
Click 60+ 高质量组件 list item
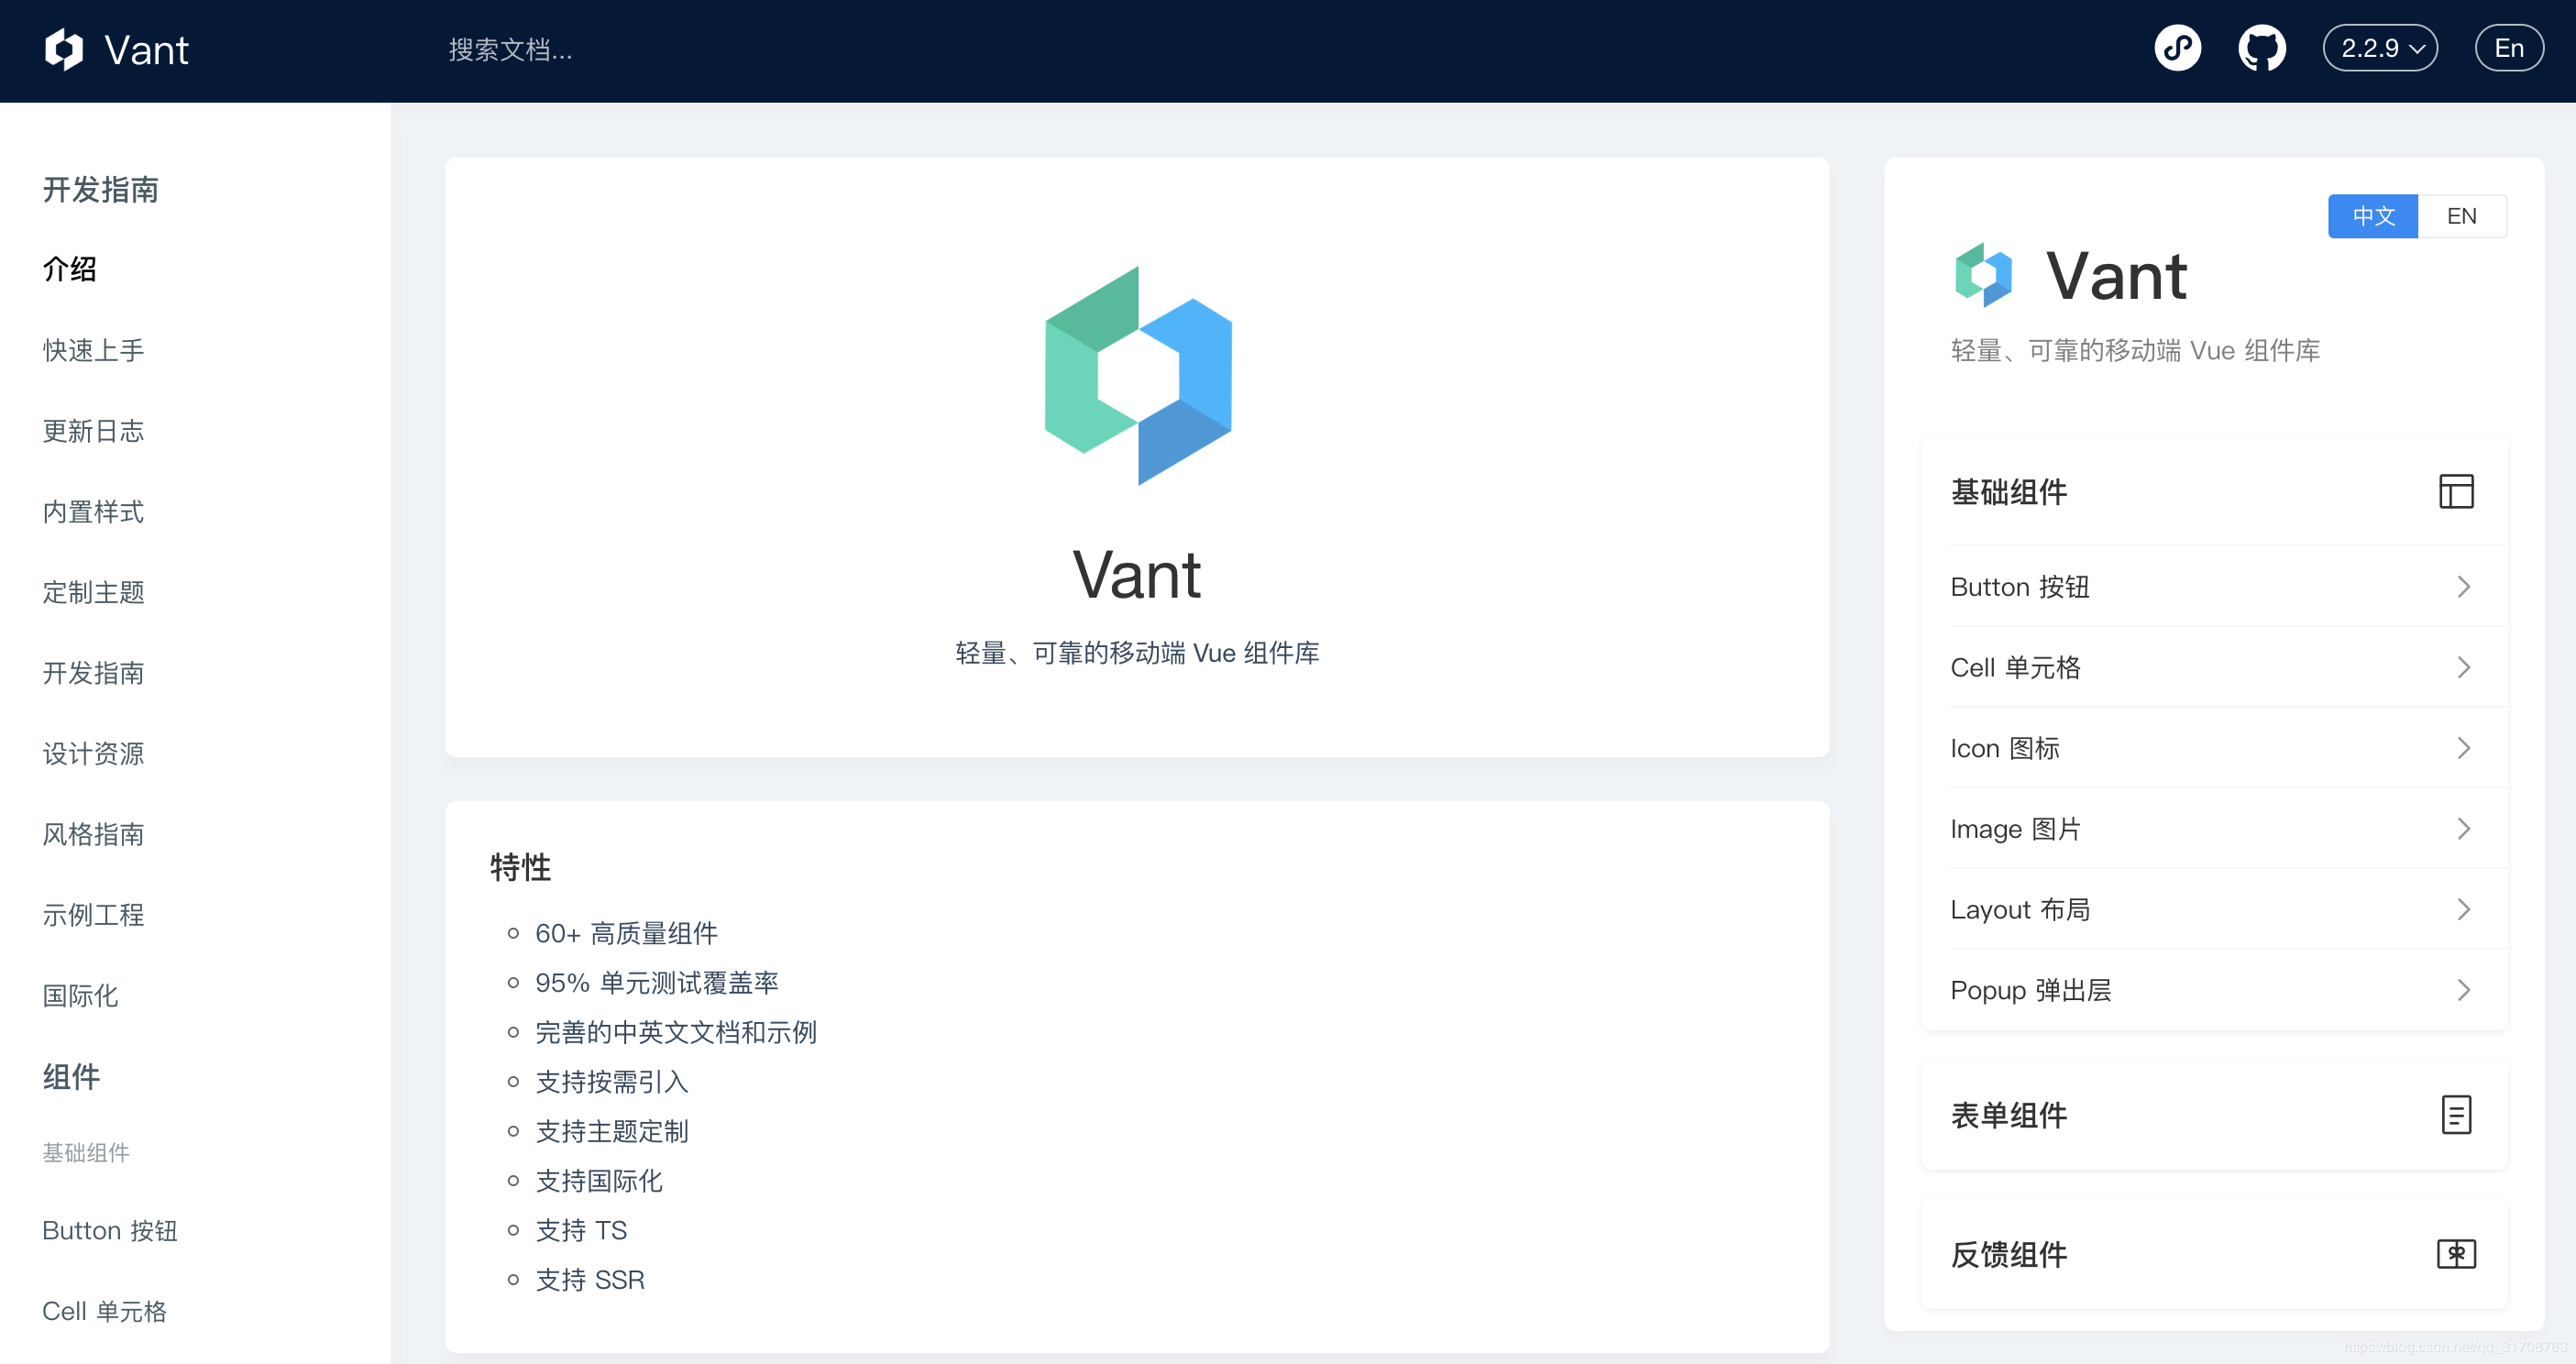click(626, 933)
